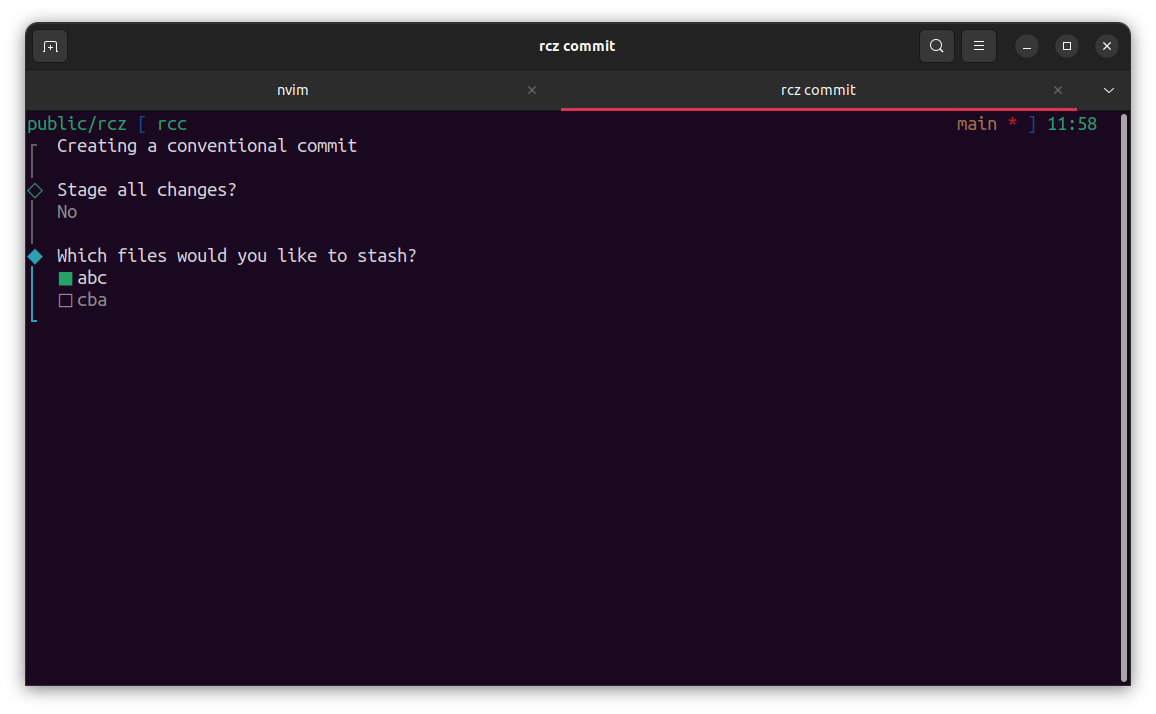
Task: Open the terminal search magnifier icon
Action: 936,46
